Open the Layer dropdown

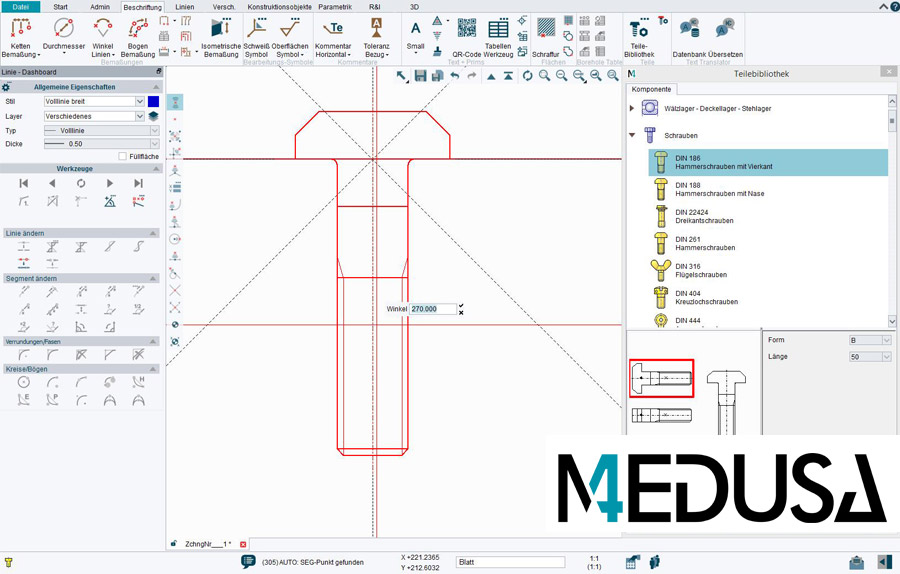click(139, 116)
